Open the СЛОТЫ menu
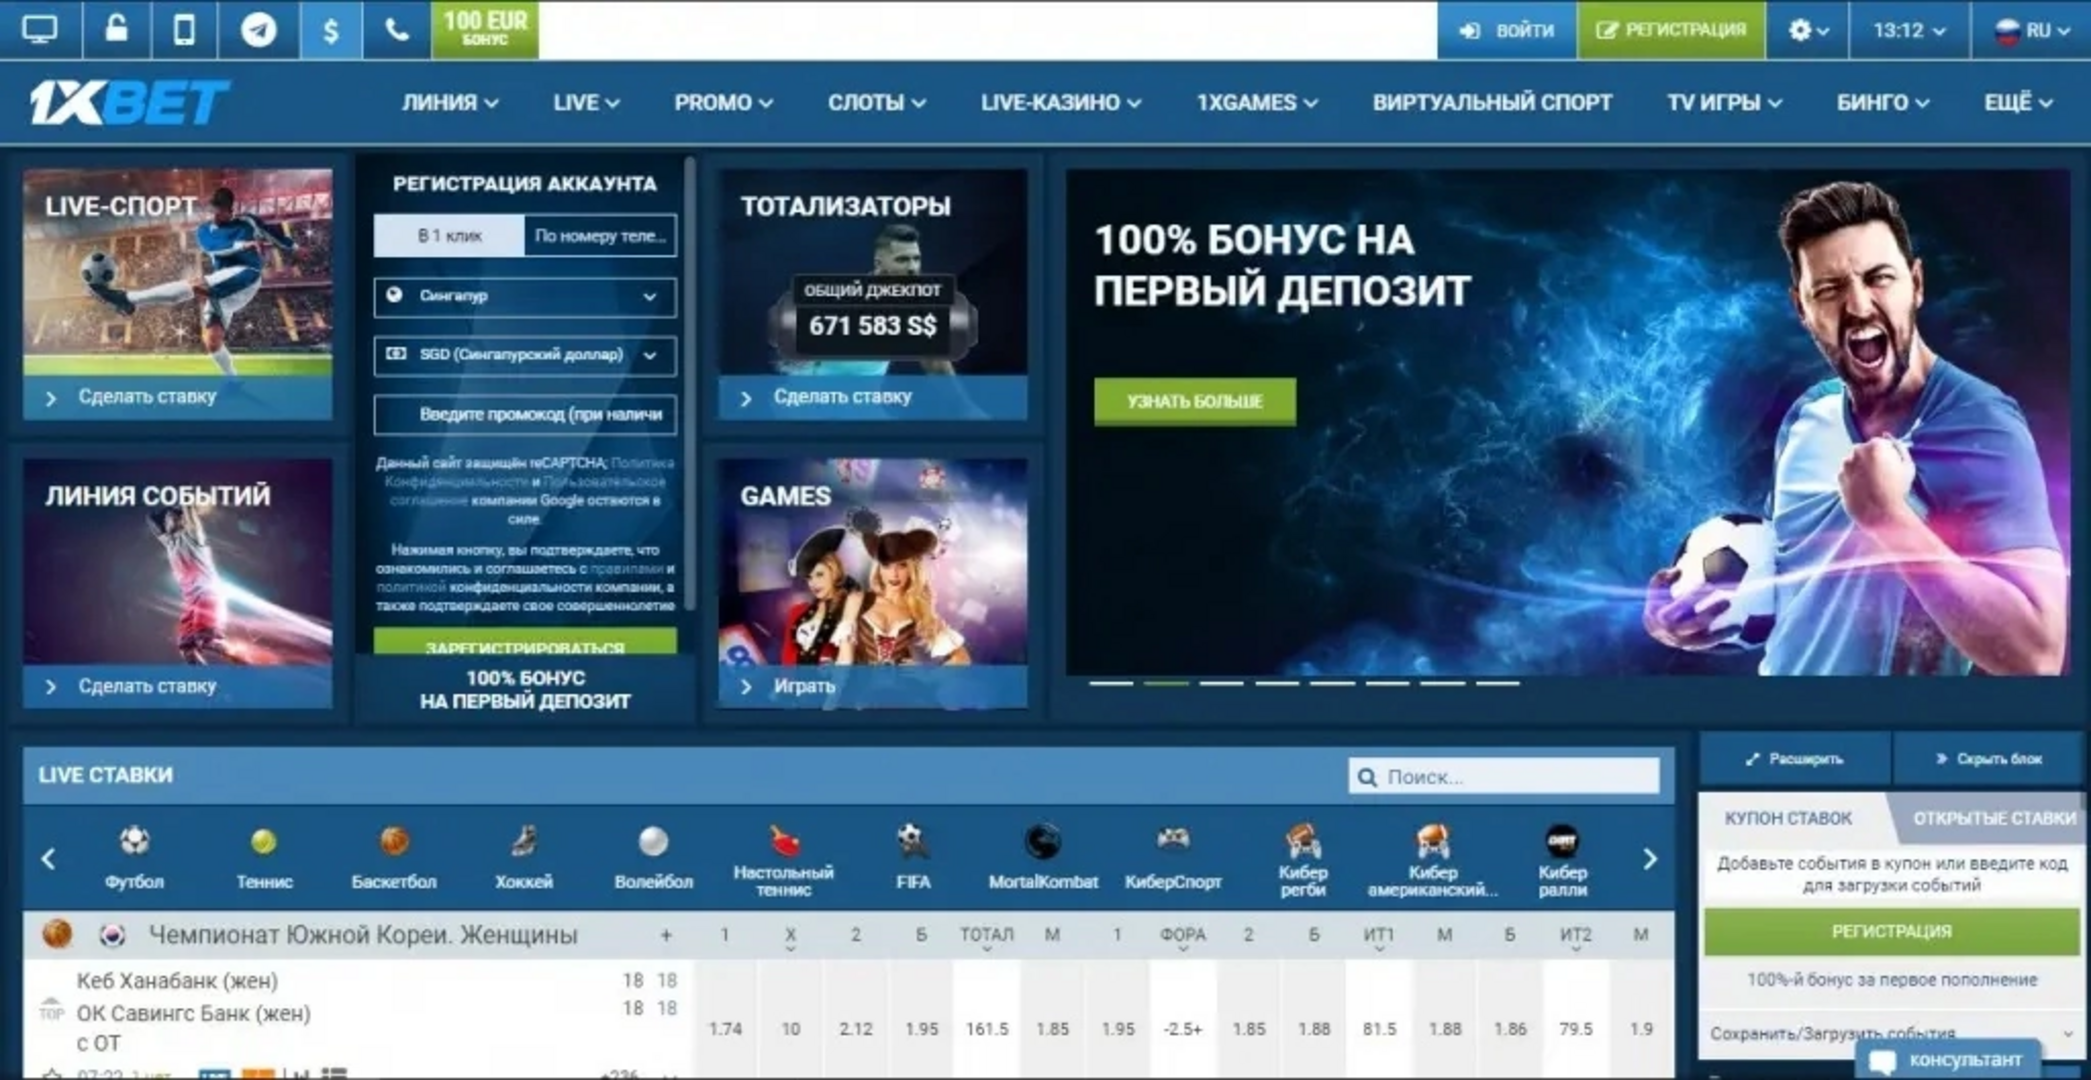 tap(876, 103)
